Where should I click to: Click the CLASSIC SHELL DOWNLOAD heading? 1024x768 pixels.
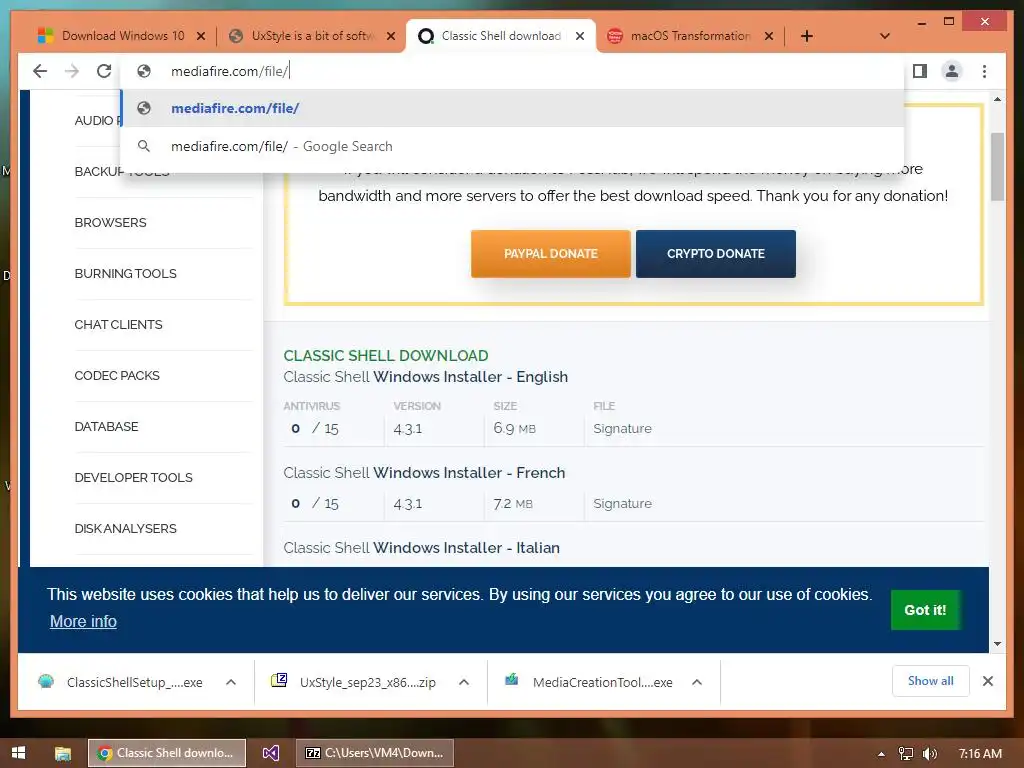385,356
